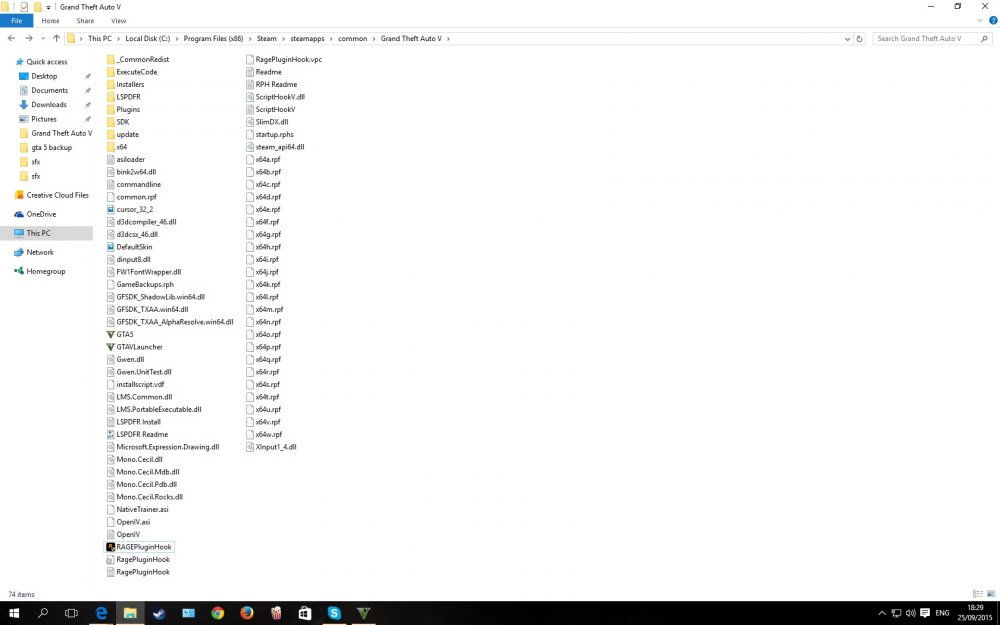The width and height of the screenshot is (1000, 625).
Task: Refresh the current folder view
Action: tap(859, 39)
